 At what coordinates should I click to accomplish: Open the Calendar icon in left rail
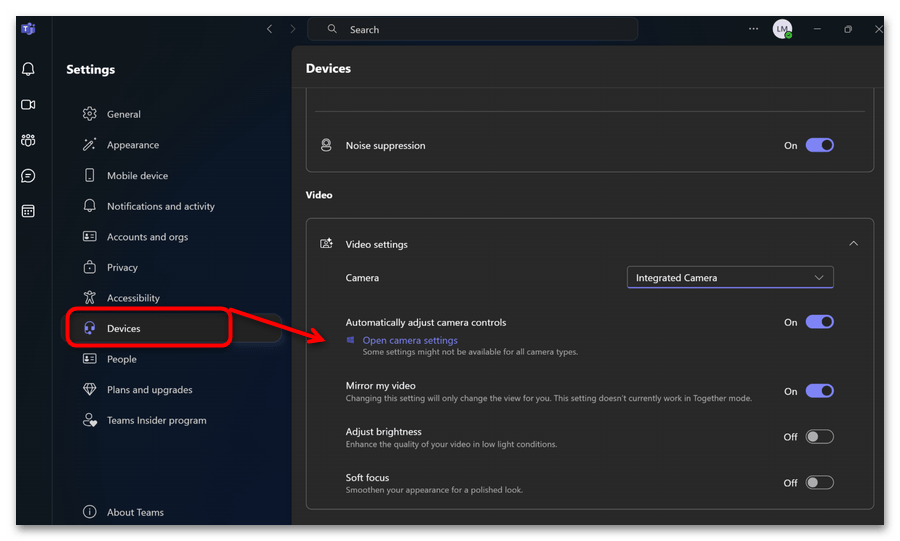coord(28,211)
